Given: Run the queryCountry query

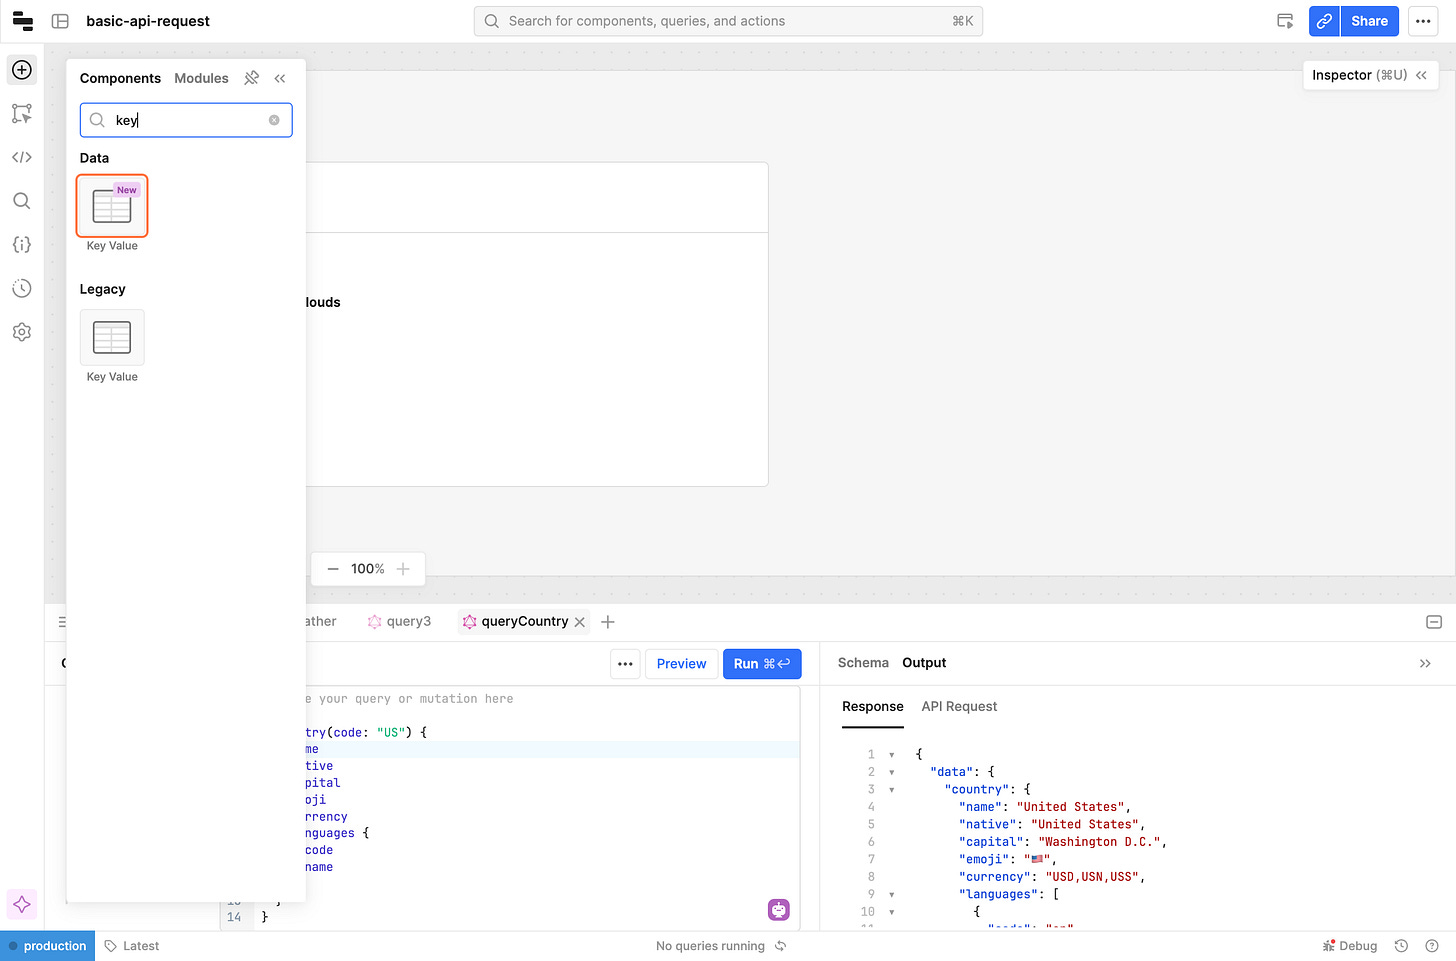Looking at the screenshot, I should point(762,664).
